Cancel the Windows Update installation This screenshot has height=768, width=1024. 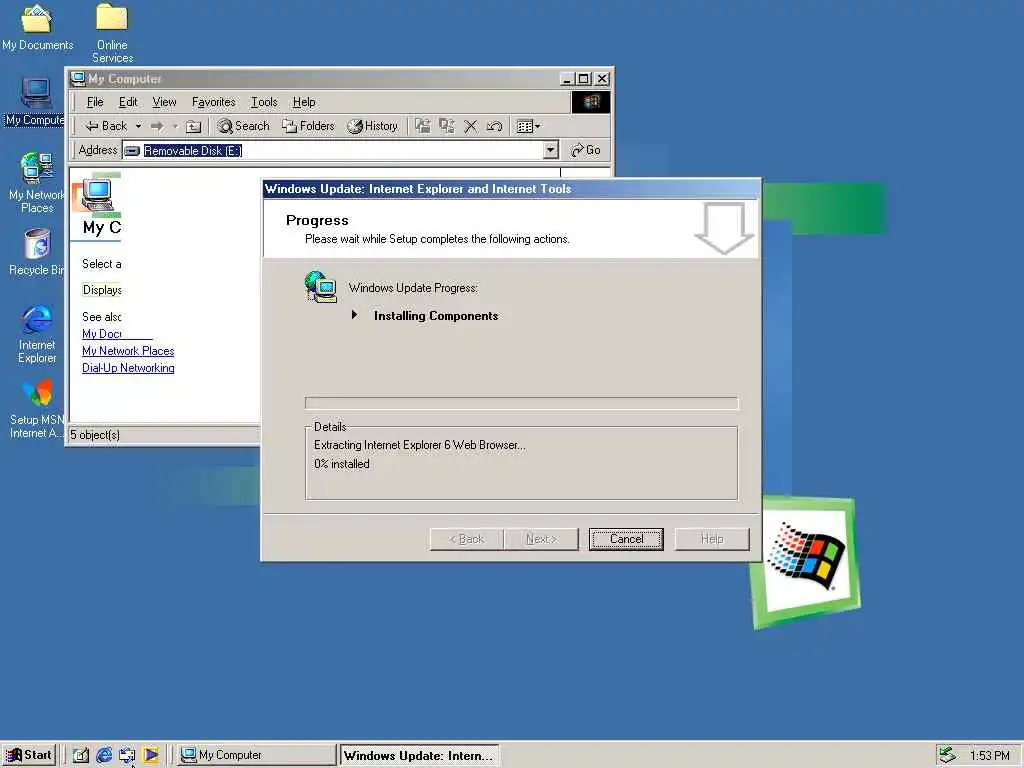click(x=626, y=539)
